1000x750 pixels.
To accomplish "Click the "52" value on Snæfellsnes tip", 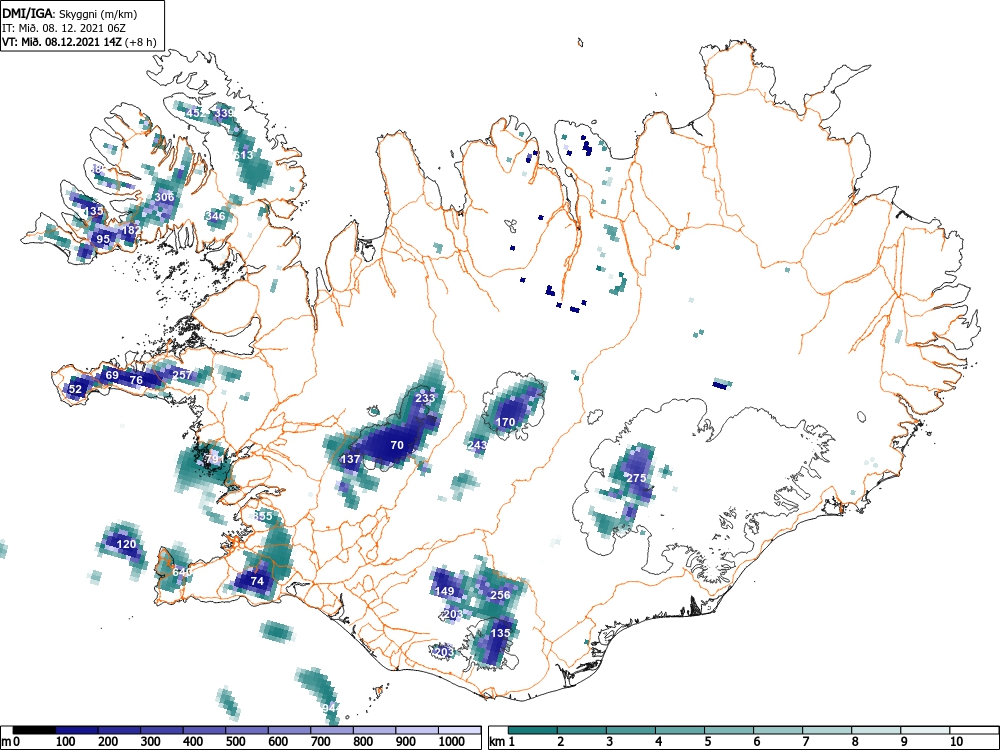I will [x=75, y=389].
